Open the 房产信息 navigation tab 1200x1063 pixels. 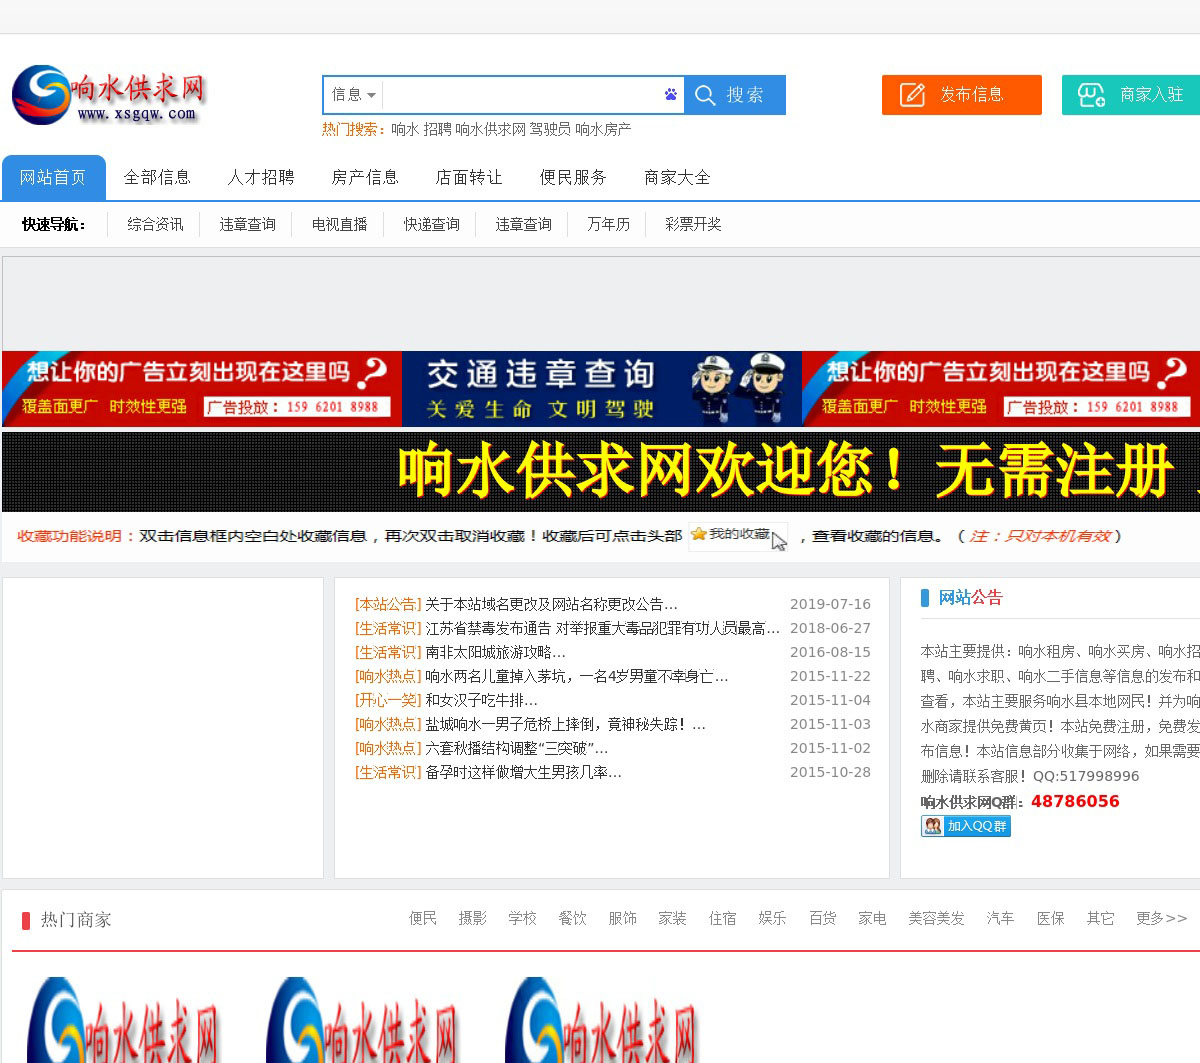coord(364,177)
